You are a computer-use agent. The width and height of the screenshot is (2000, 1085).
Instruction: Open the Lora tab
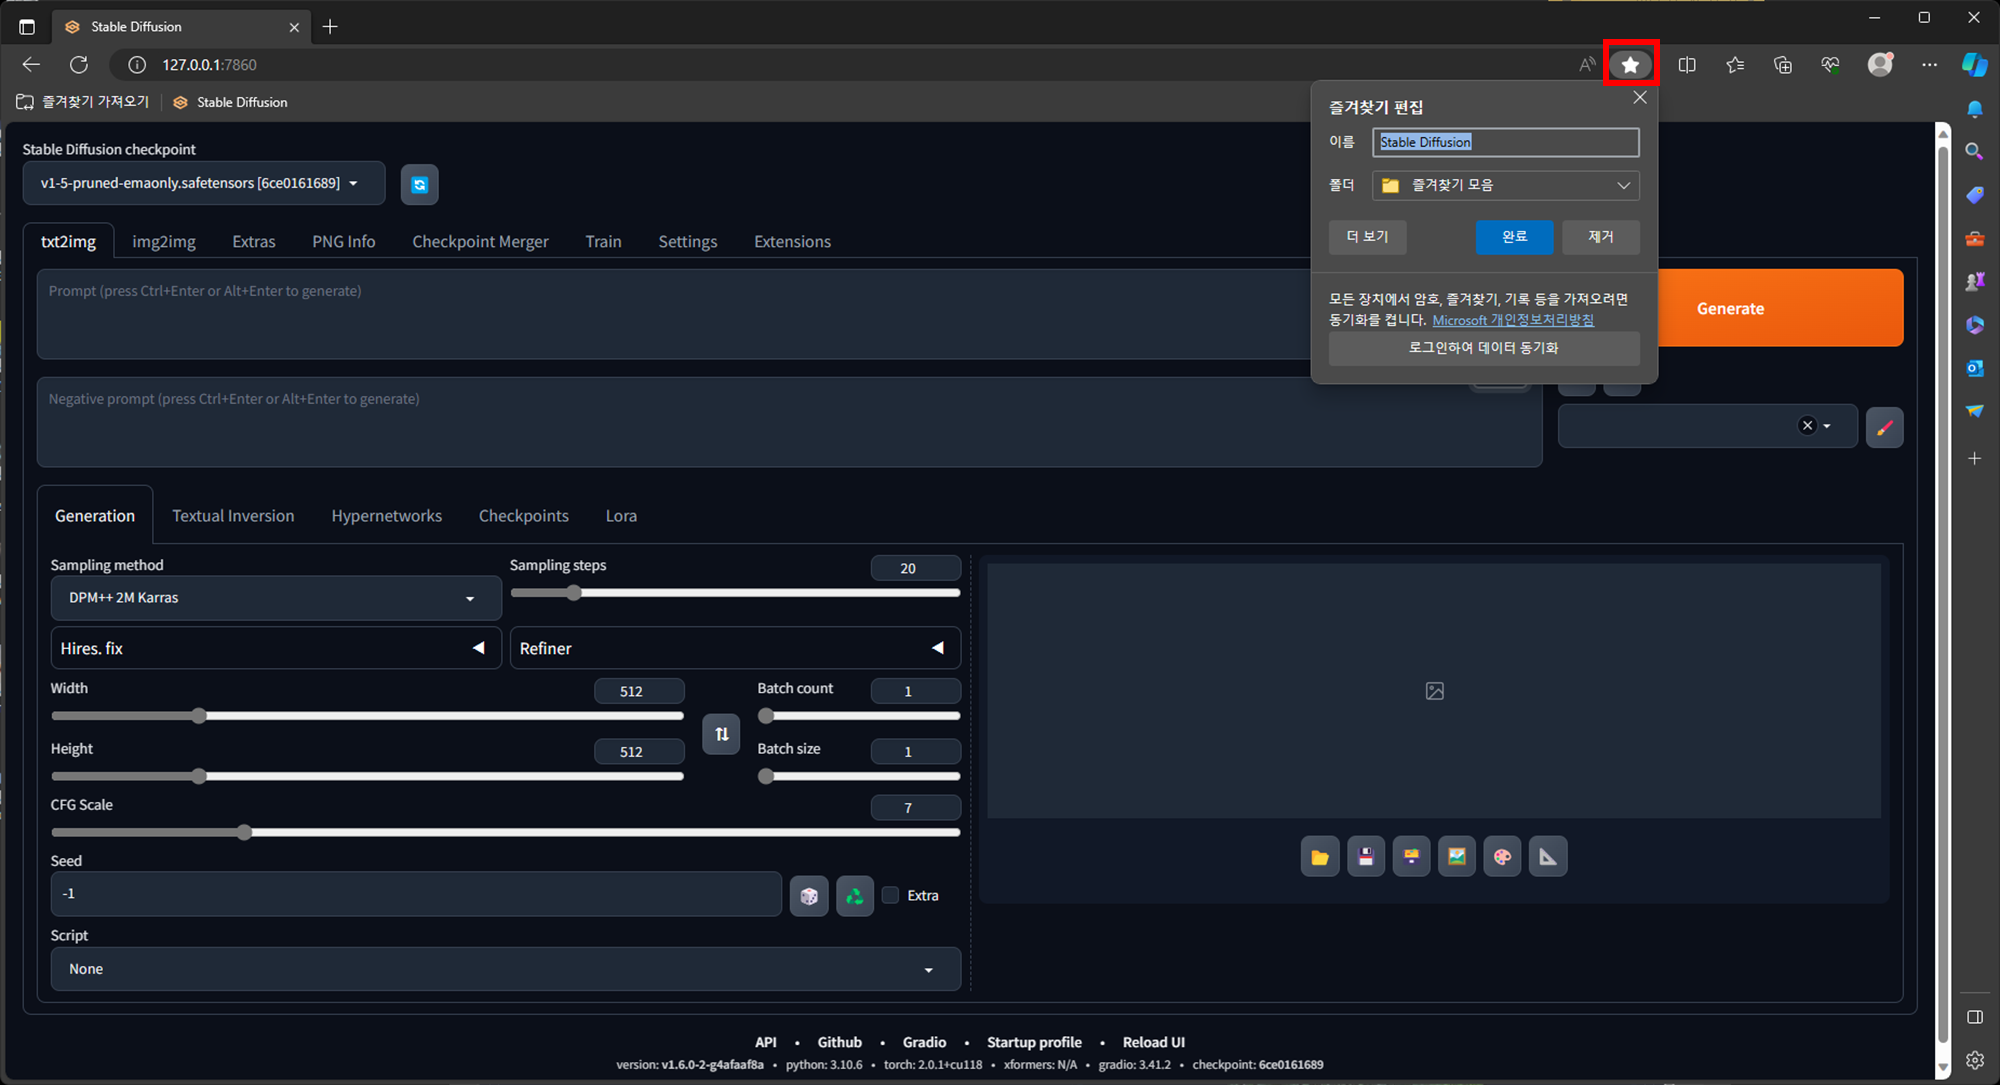click(x=621, y=516)
